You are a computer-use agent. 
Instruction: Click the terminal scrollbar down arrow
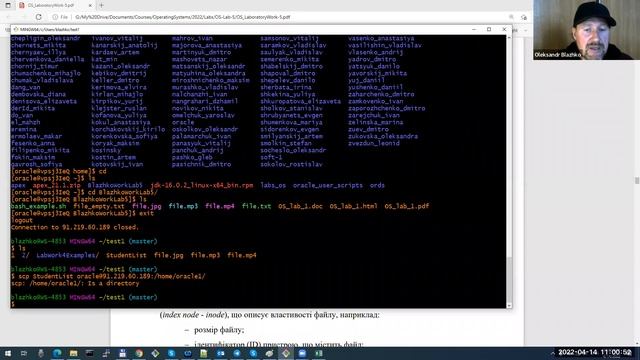(x=509, y=305)
